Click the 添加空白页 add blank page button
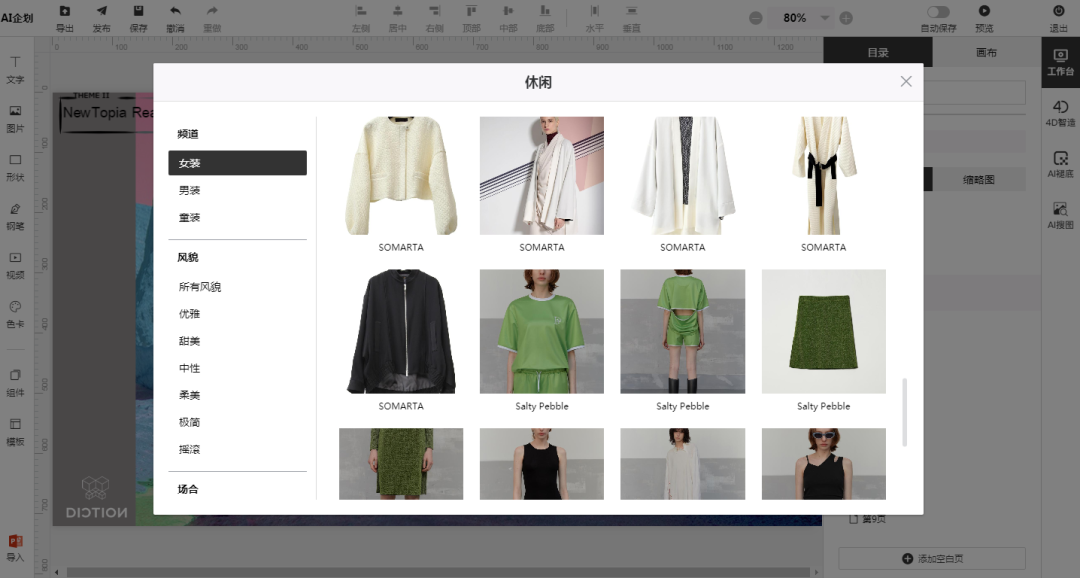 pos(932,558)
